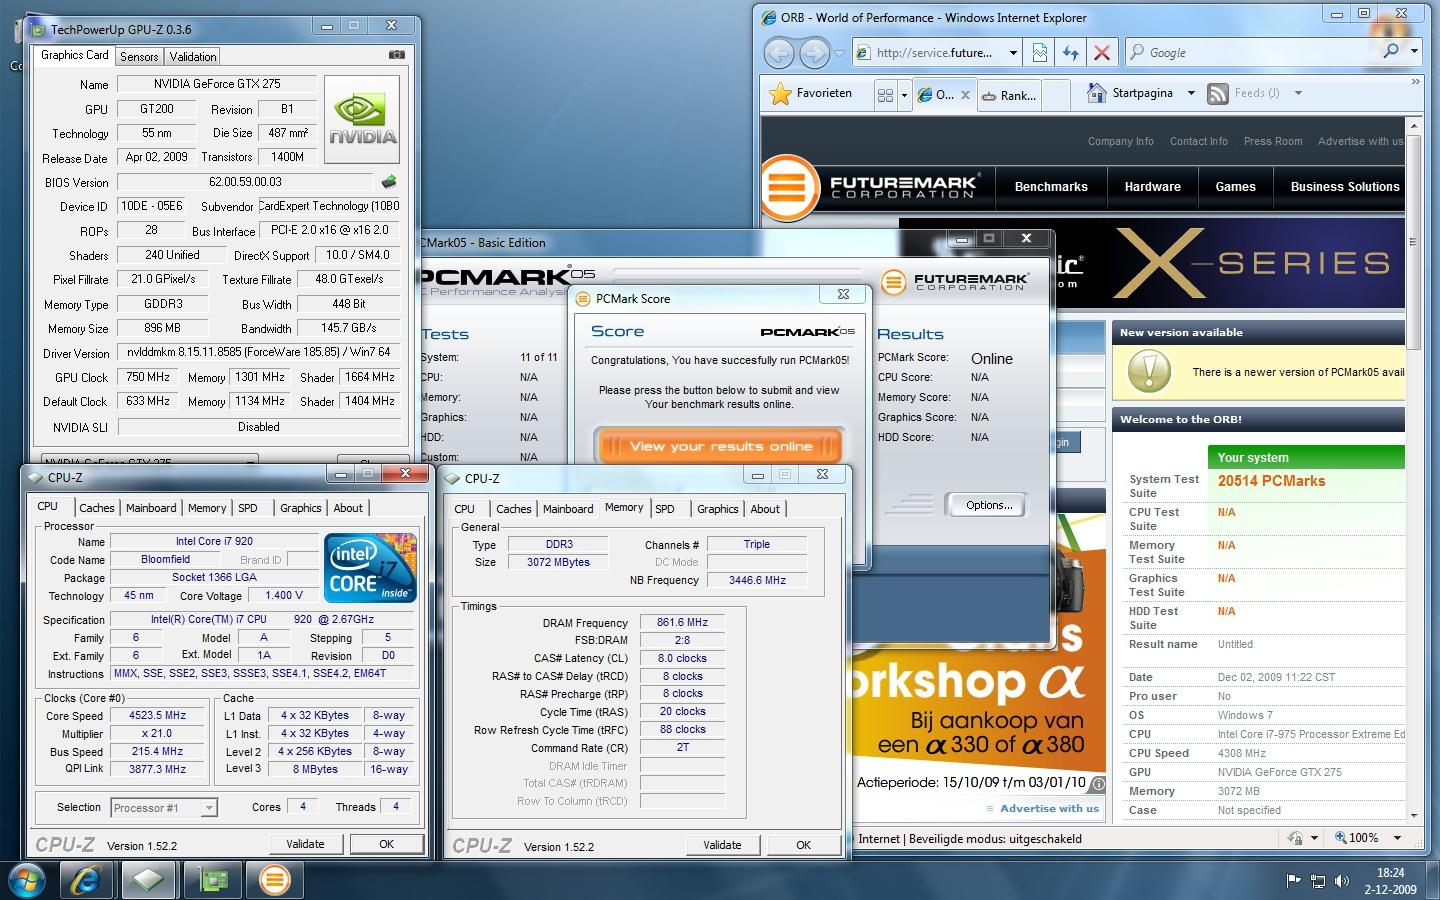Expand the Startpagina dropdown arrow

click(1191, 93)
